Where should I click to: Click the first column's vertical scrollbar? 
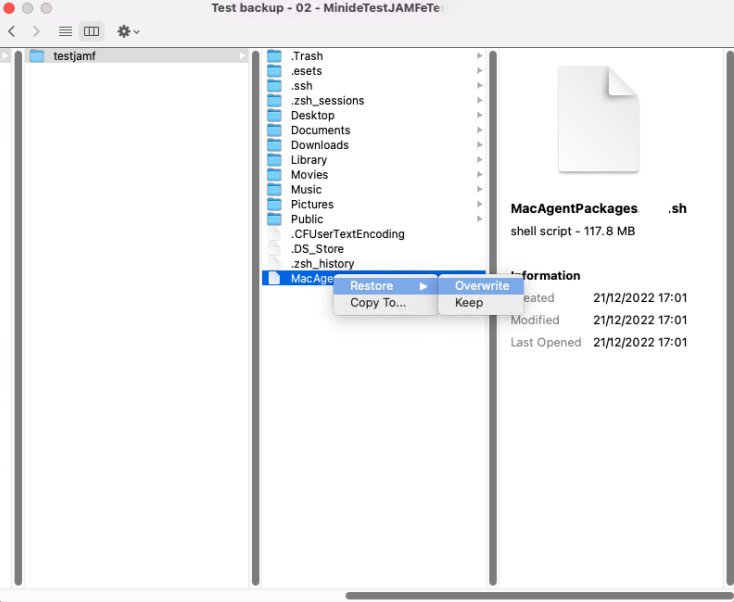pyautogui.click(x=18, y=318)
